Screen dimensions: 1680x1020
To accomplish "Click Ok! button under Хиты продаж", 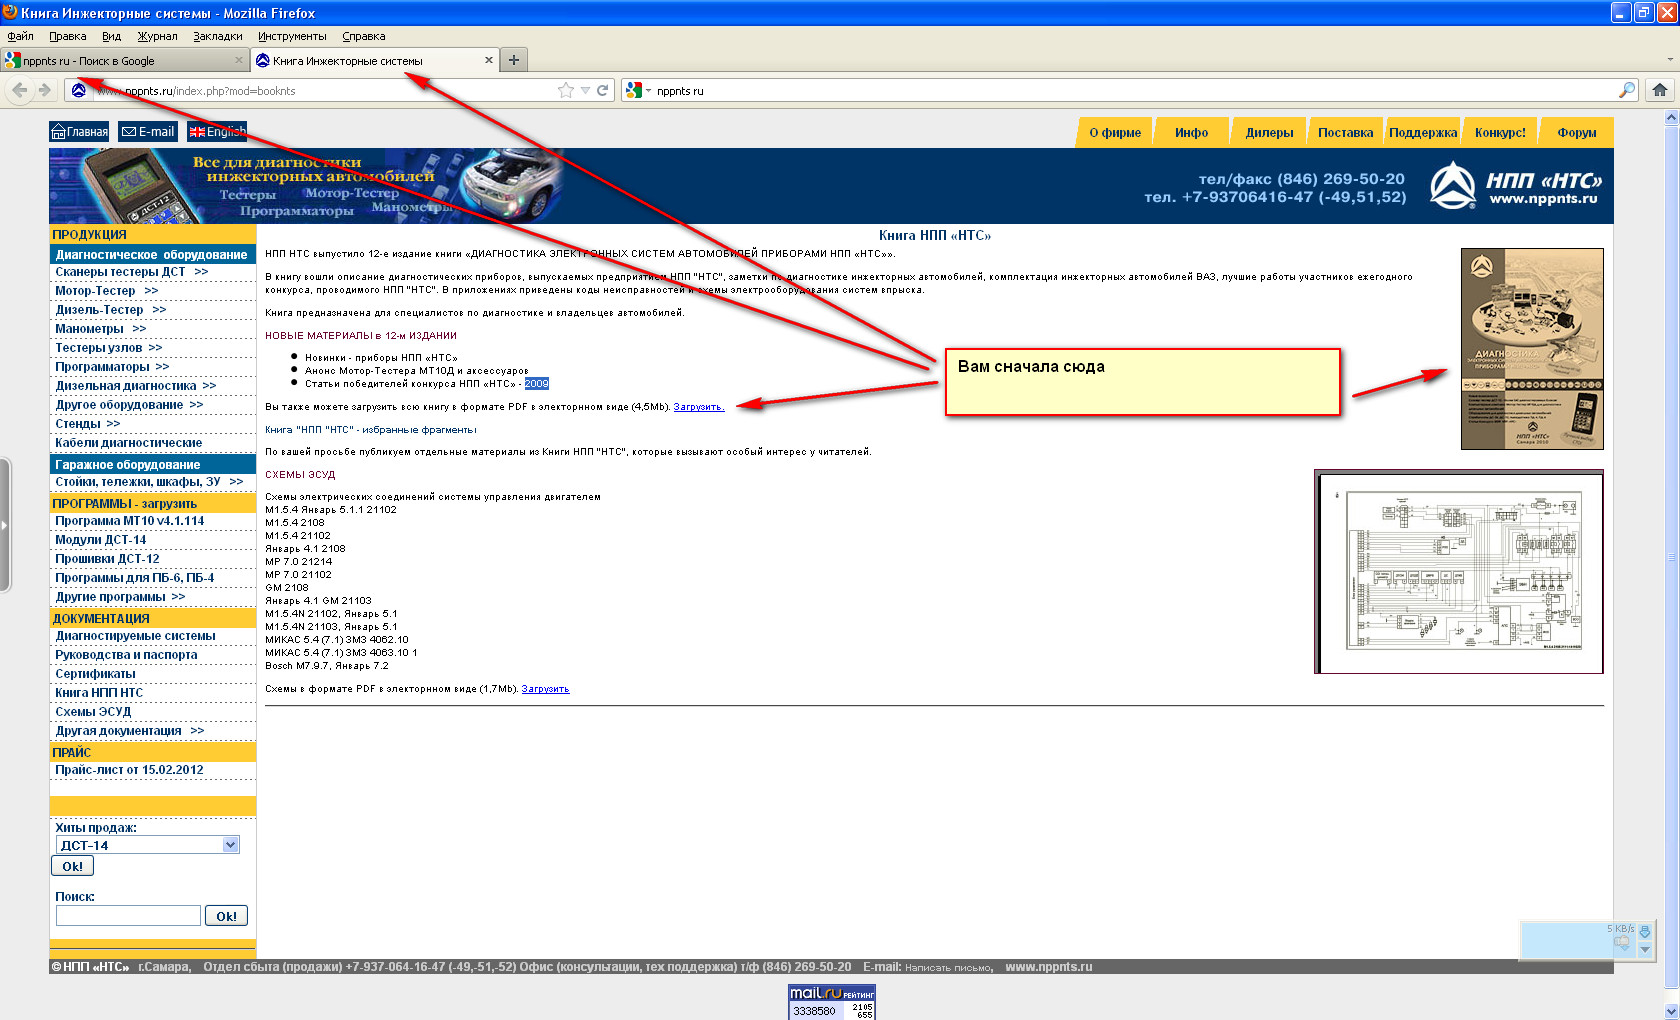I will tap(72, 866).
